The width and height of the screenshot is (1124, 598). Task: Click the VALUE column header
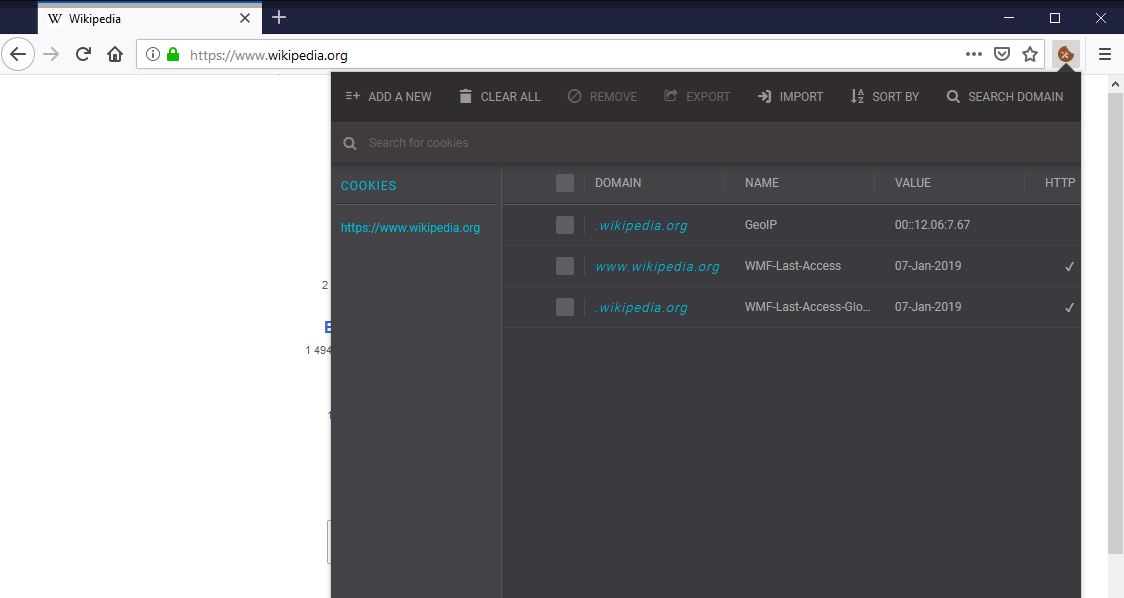coord(913,183)
